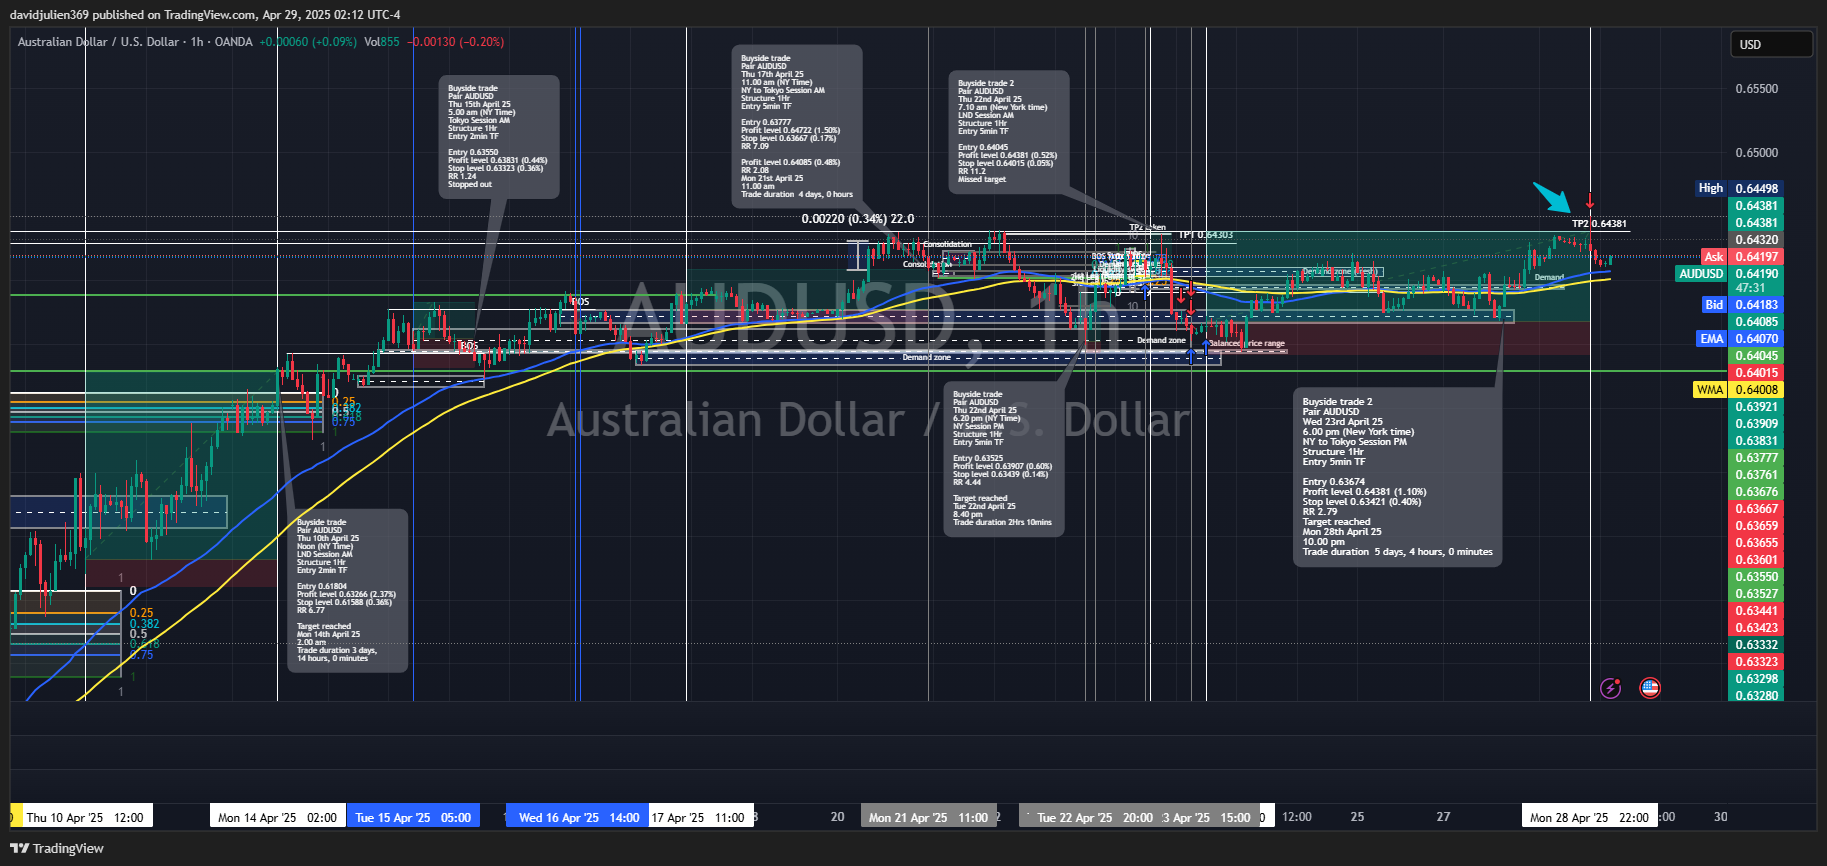This screenshot has height=866, width=1827.
Task: Click the TP2 0.64381 label on the chart
Action: [1599, 224]
